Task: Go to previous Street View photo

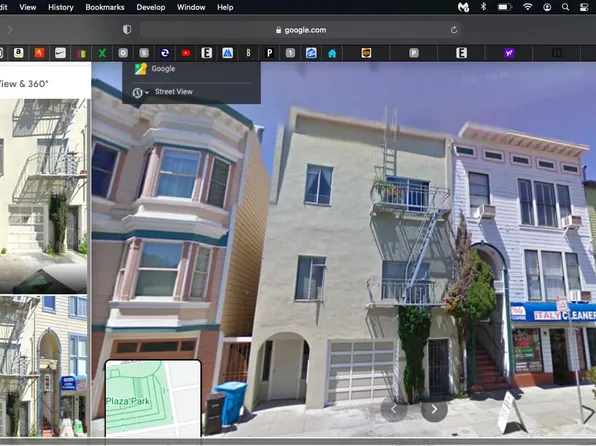Action: 394,409
